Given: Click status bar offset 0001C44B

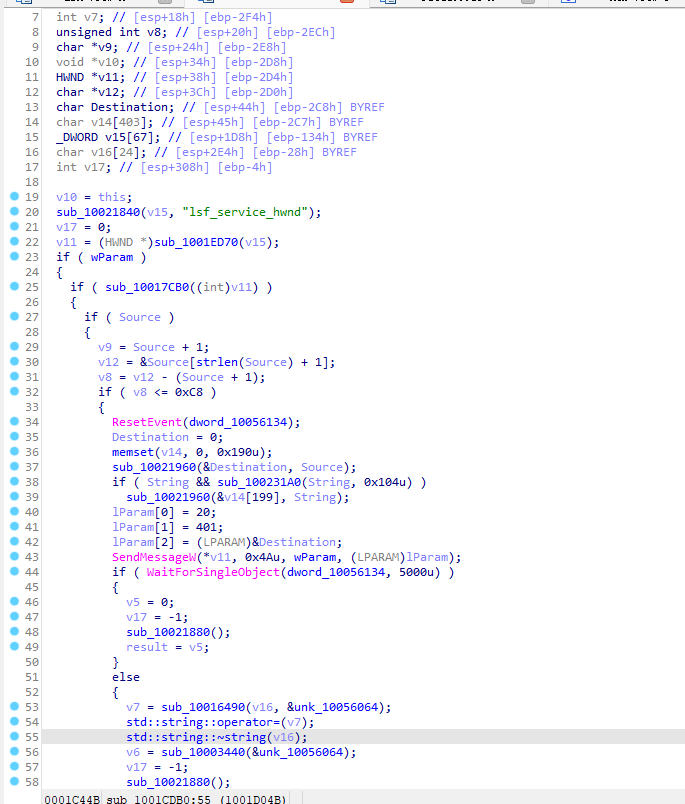Looking at the screenshot, I should (x=72, y=799).
